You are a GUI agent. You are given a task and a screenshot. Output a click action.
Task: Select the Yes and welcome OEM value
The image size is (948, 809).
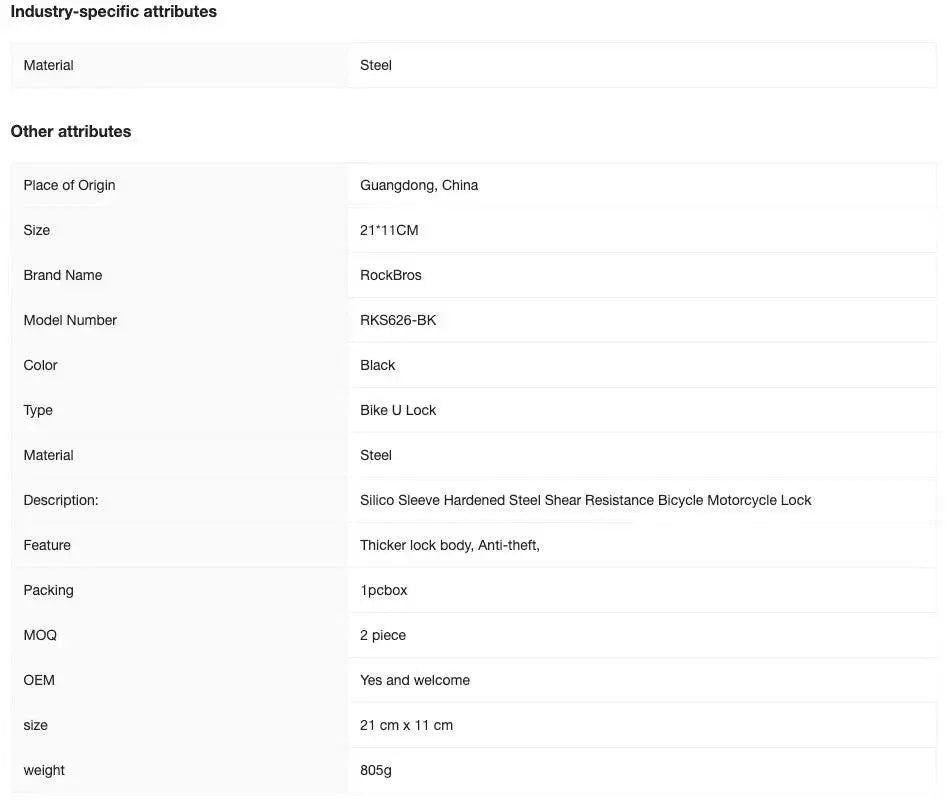pos(415,680)
